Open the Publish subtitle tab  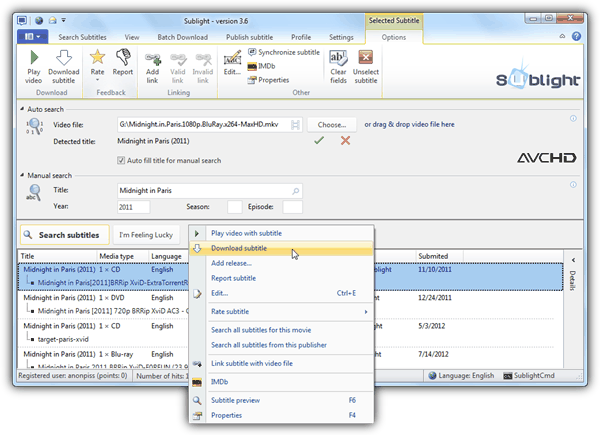pyautogui.click(x=249, y=37)
